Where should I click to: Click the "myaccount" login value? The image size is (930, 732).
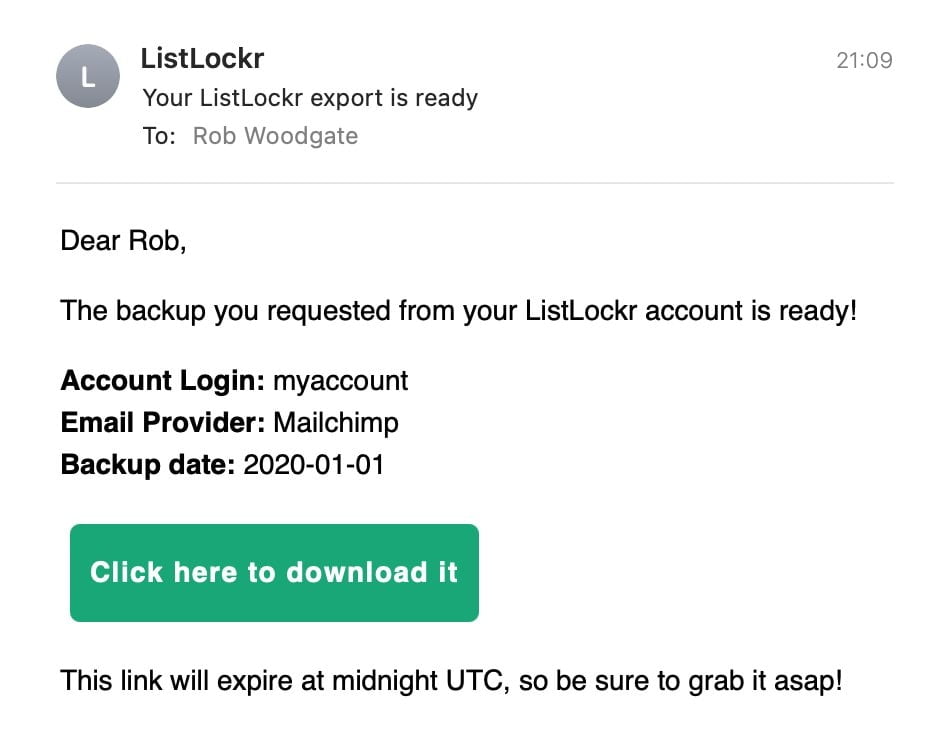pyautogui.click(x=340, y=381)
